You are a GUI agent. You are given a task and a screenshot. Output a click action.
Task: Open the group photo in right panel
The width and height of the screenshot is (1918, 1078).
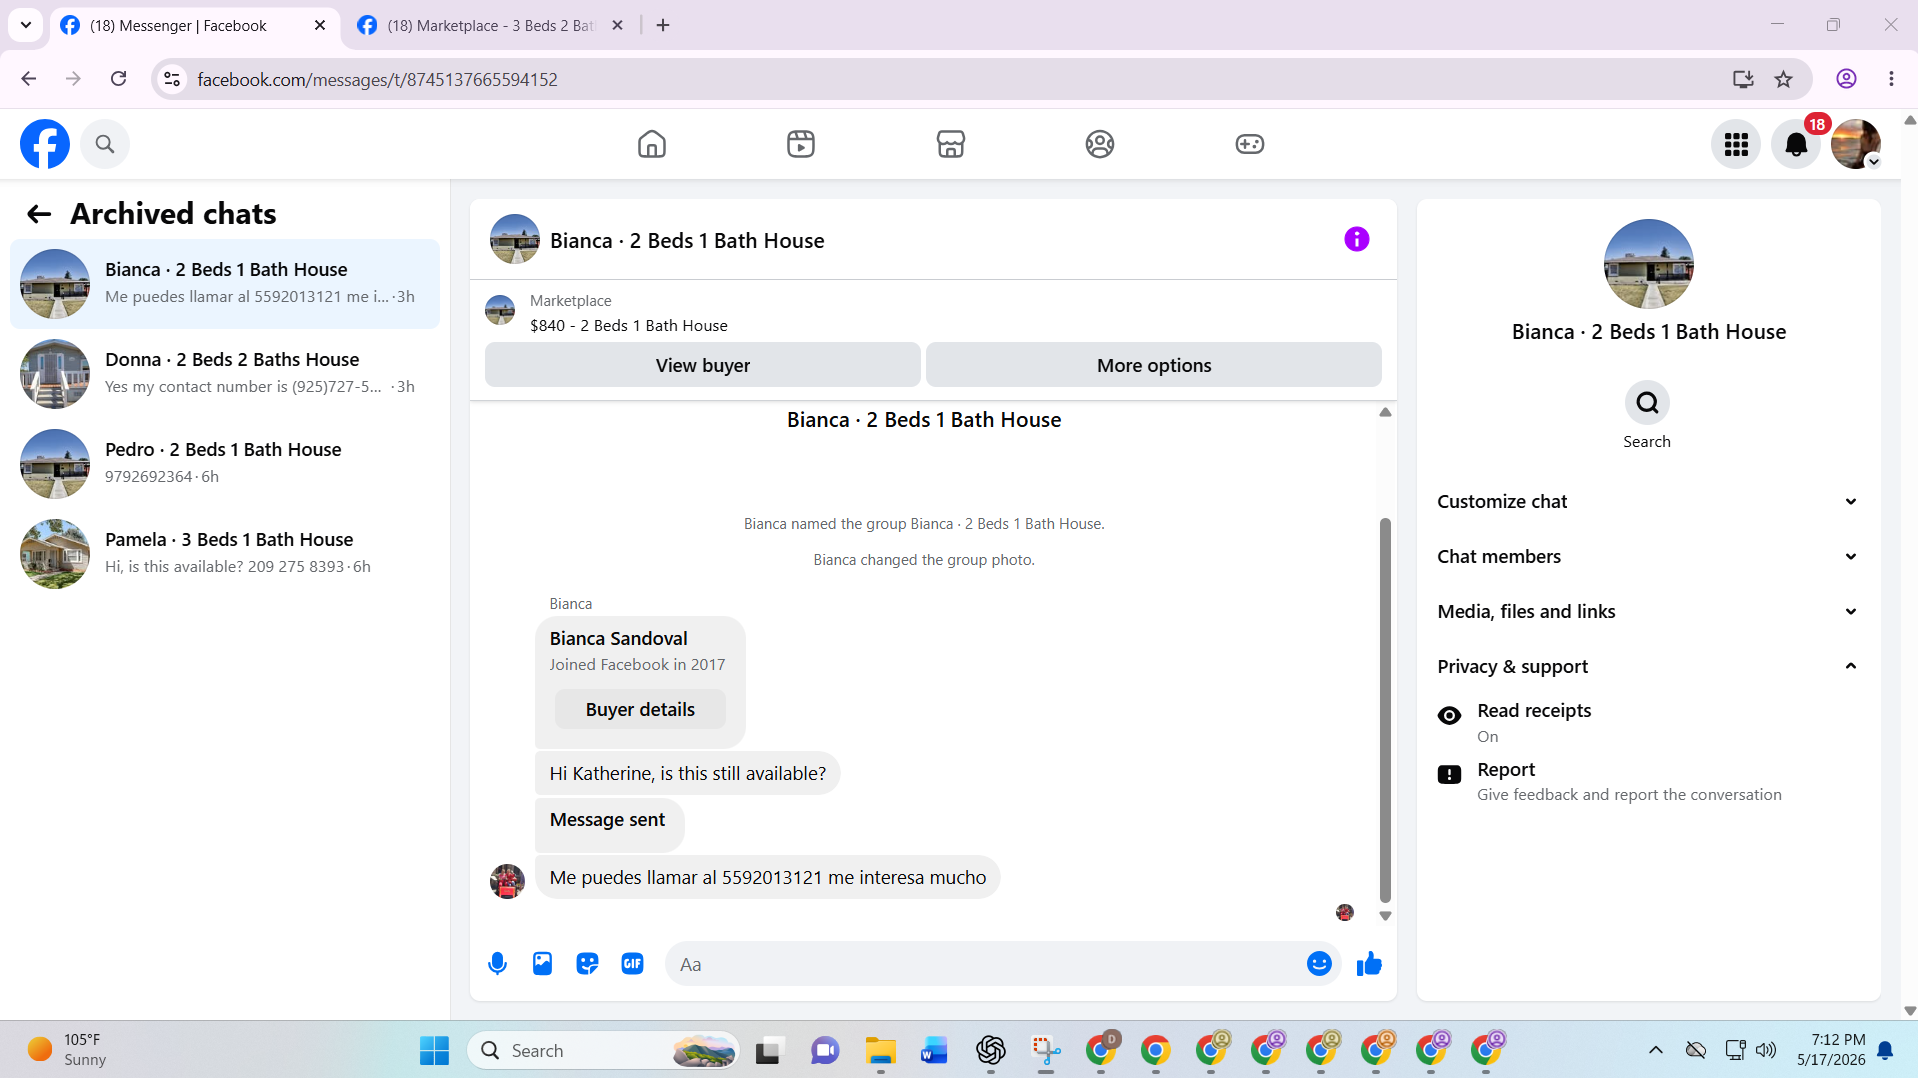[x=1649, y=264]
